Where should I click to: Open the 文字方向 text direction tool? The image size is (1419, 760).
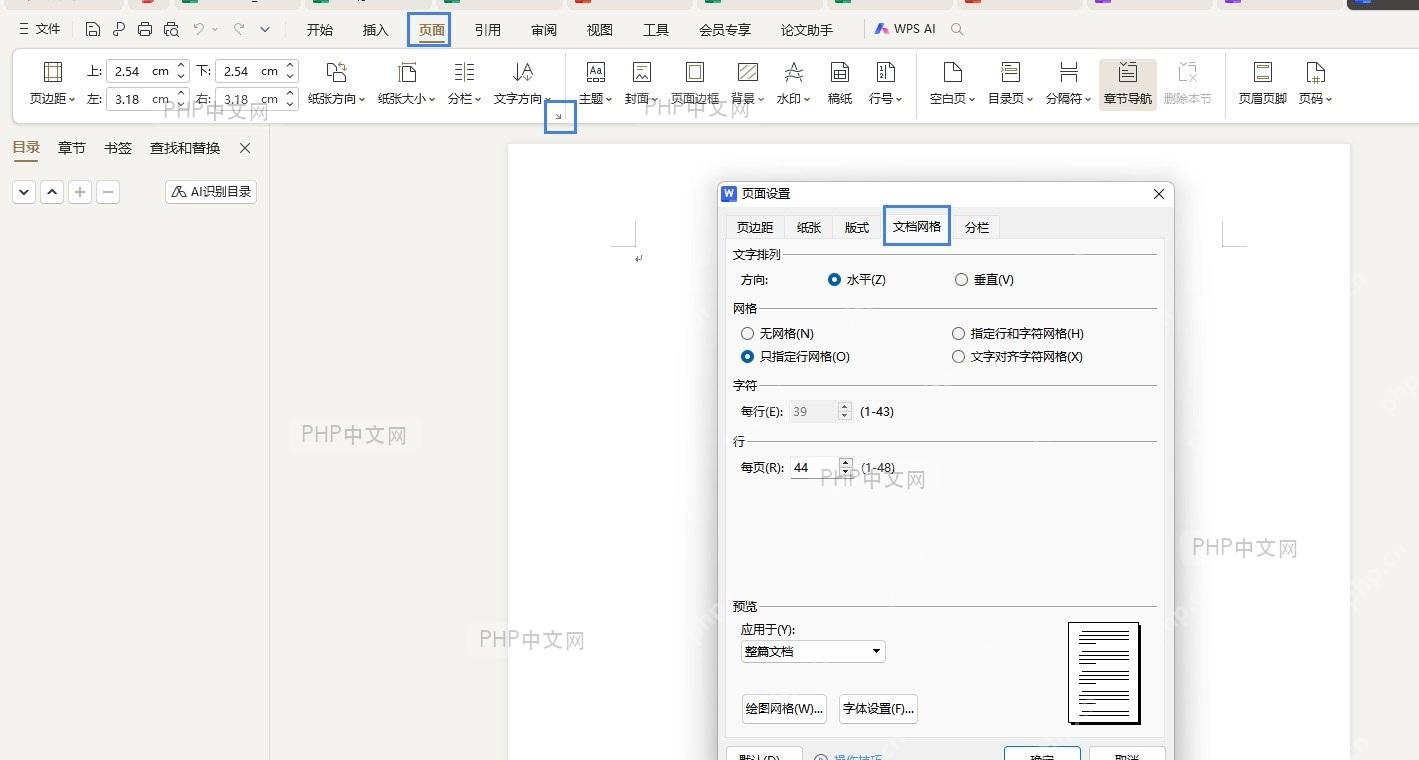point(522,83)
